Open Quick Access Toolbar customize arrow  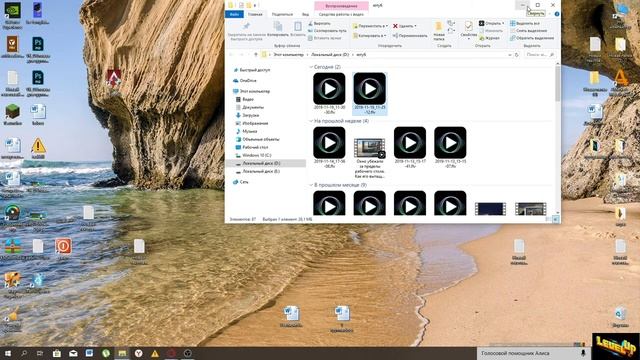(255, 5)
